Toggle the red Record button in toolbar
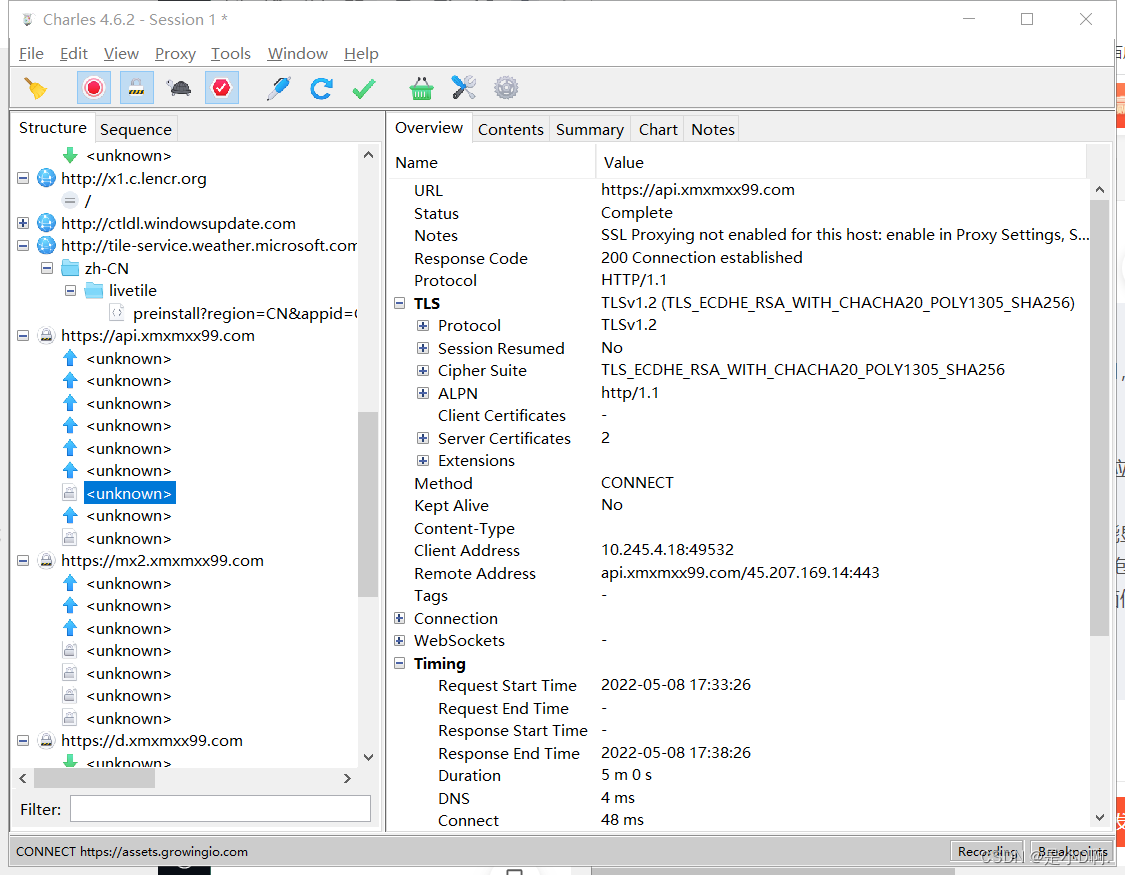Screen dimensions: 1125x875 [93, 88]
